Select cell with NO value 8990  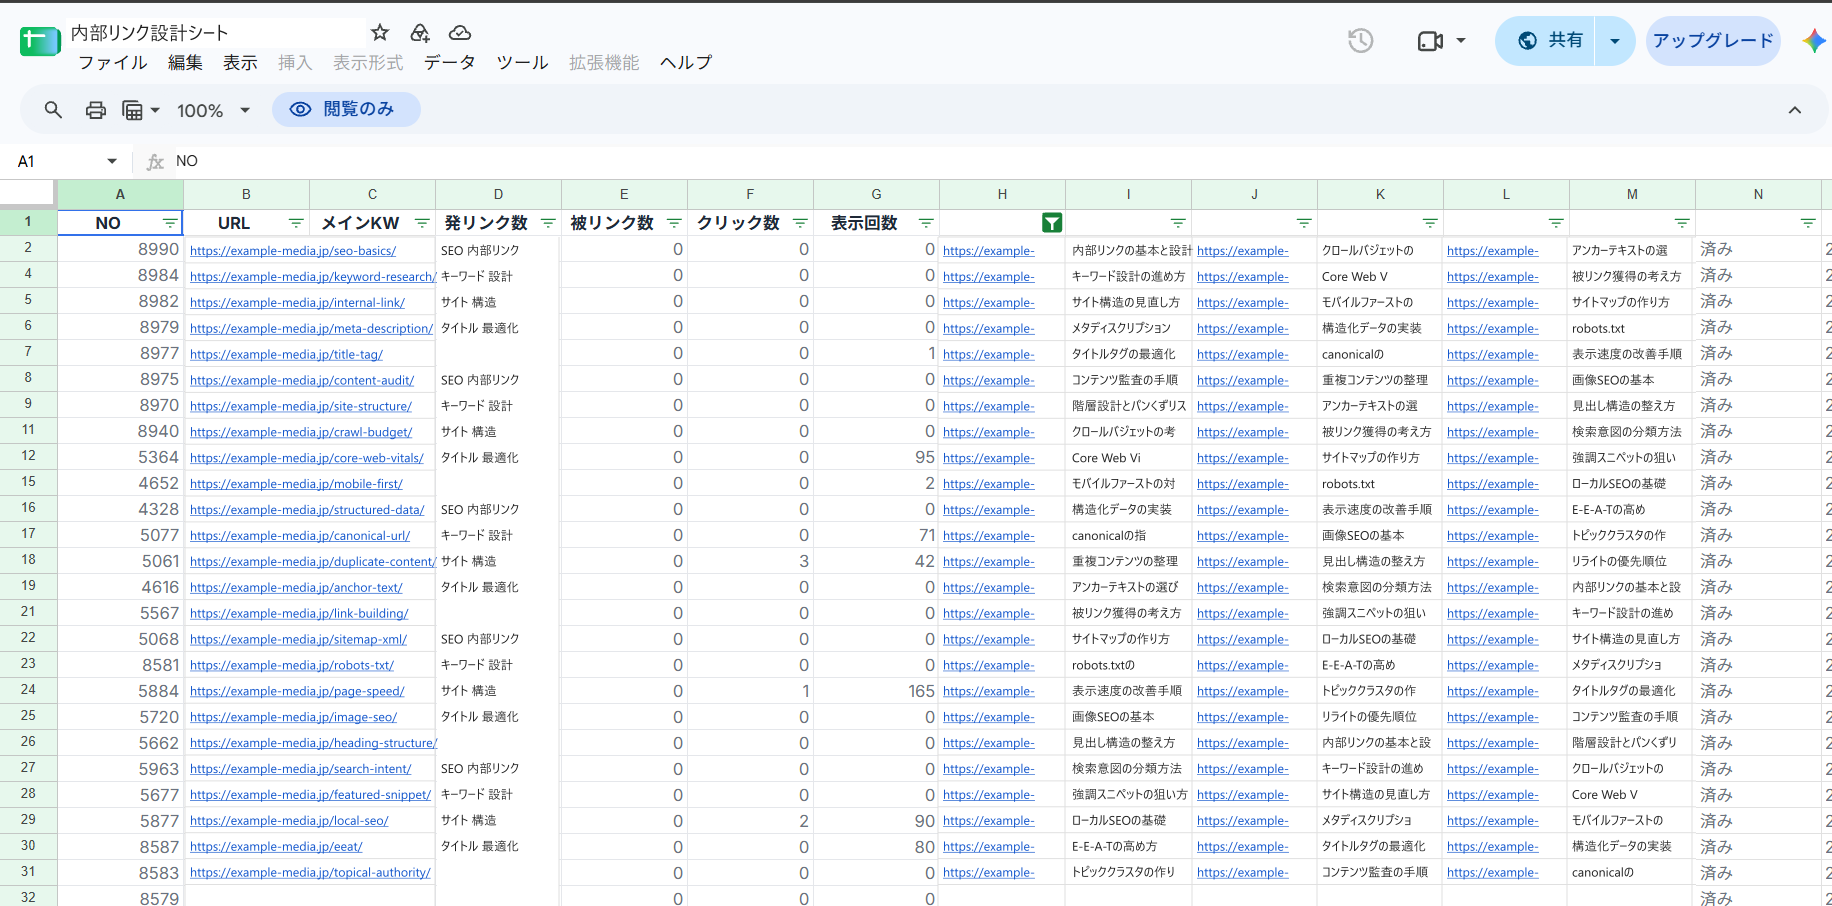120,249
